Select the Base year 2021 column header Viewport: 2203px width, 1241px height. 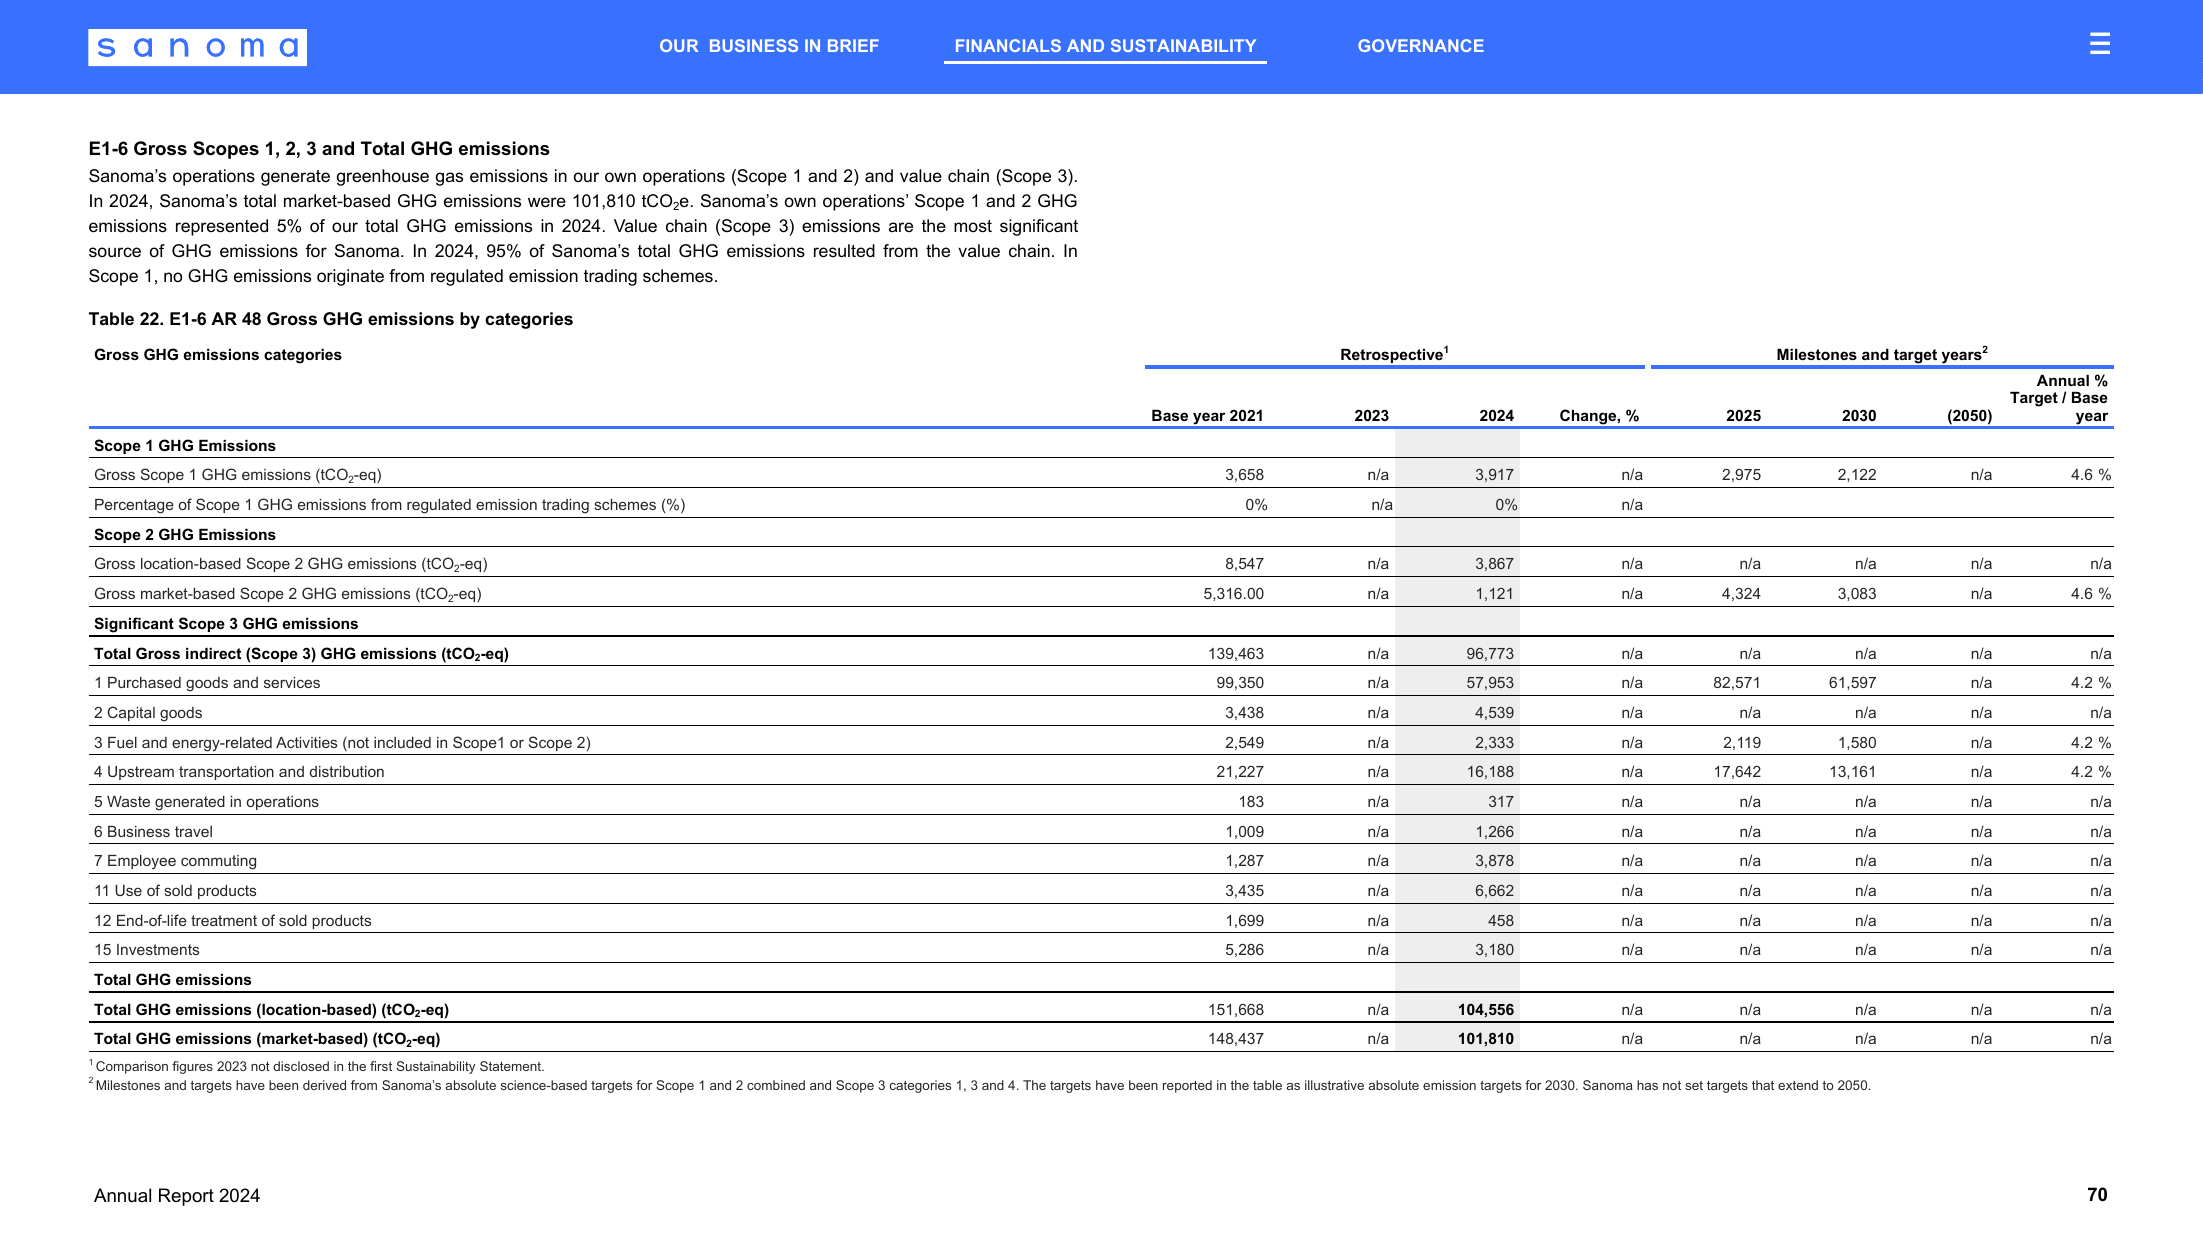point(1207,416)
